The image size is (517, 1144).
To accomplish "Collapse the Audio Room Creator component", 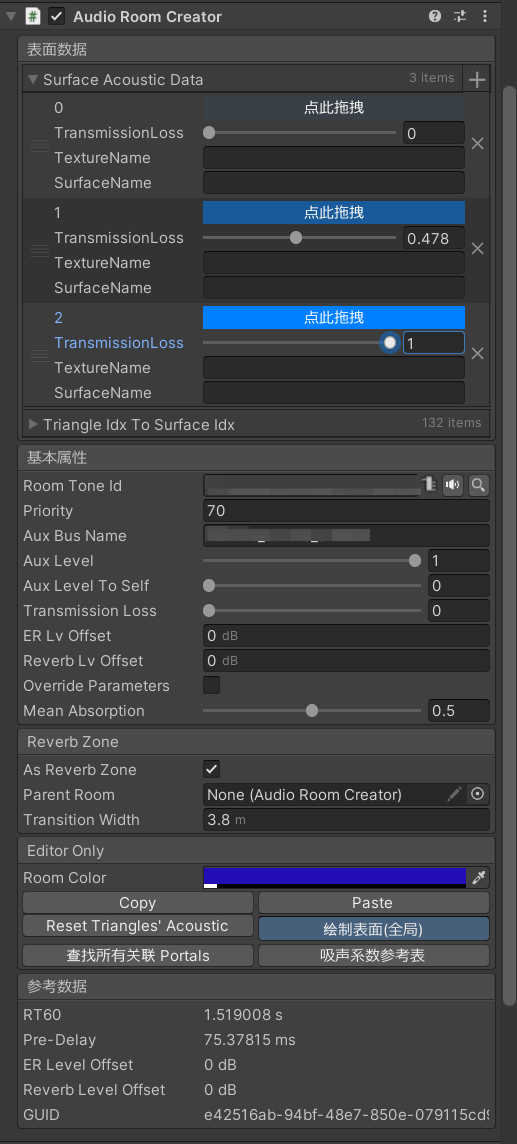I will pos(10,15).
